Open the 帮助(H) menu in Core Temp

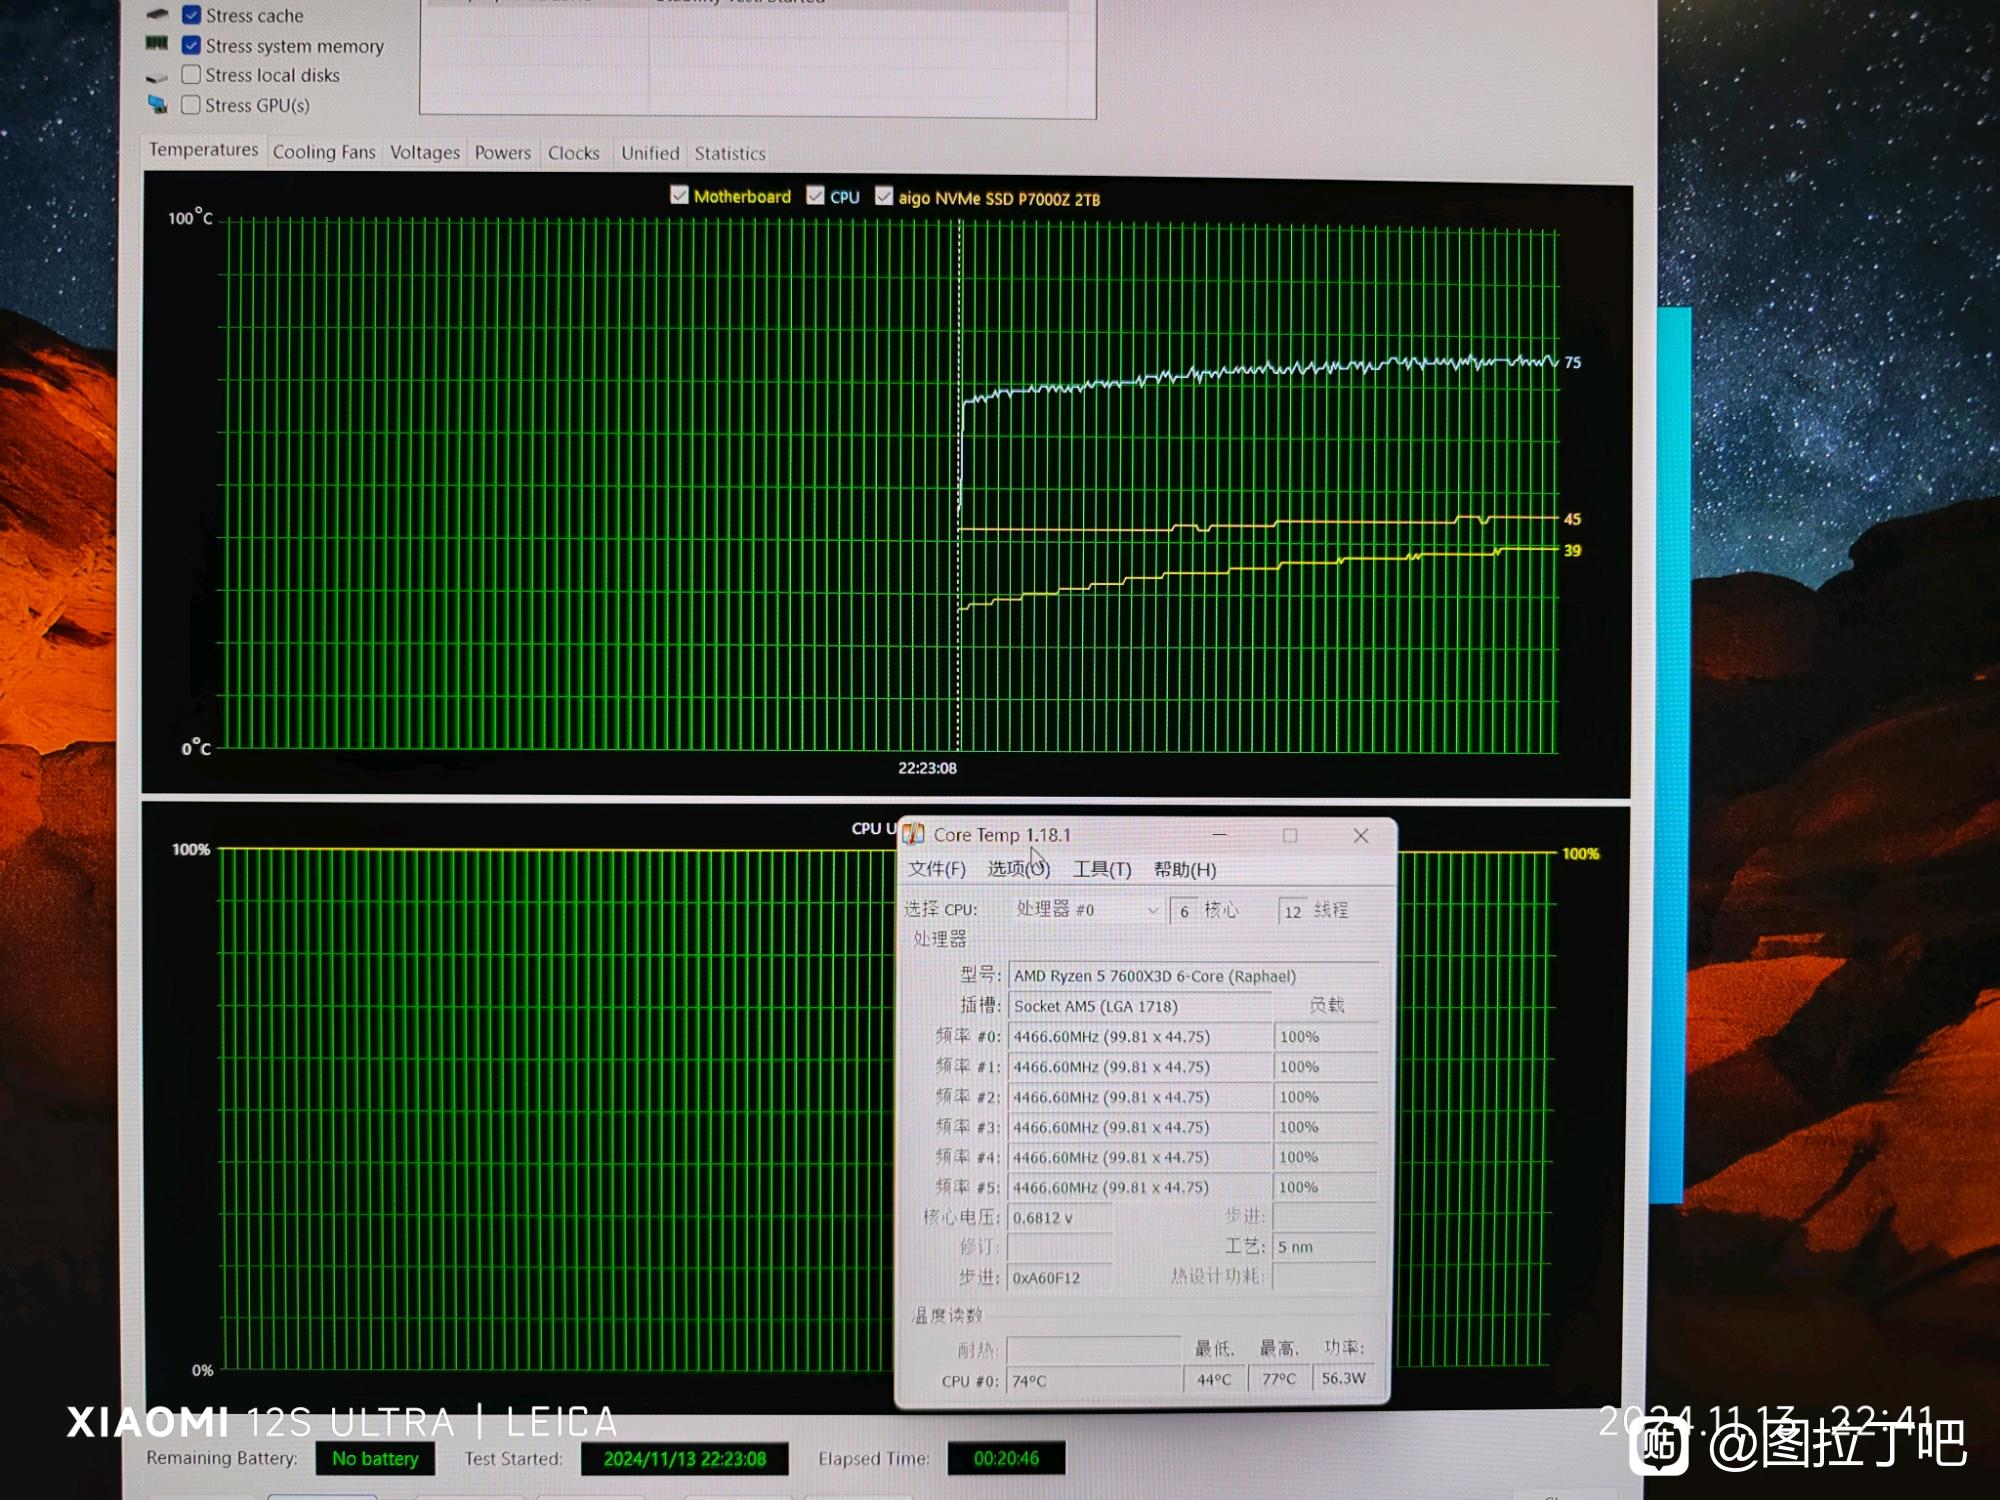(x=1185, y=870)
